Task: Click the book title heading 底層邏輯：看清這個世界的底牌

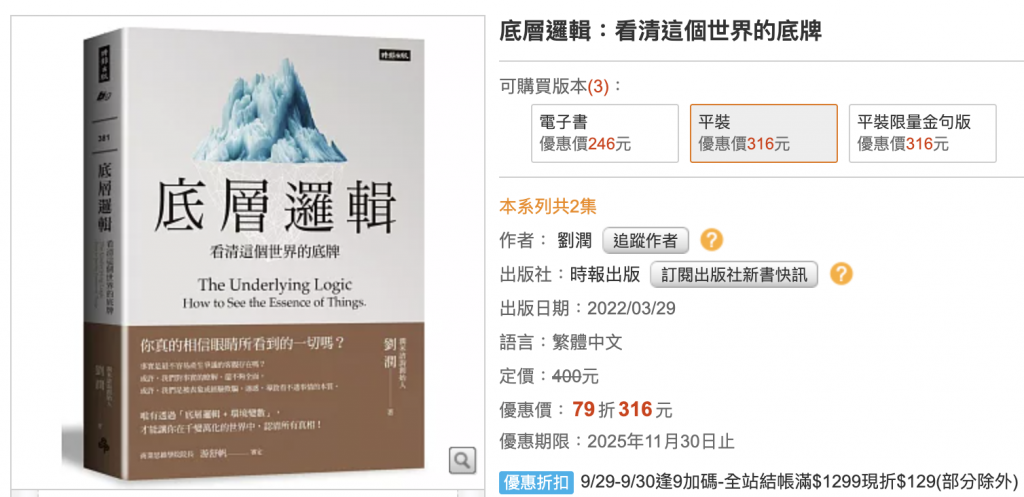Action: [660, 30]
